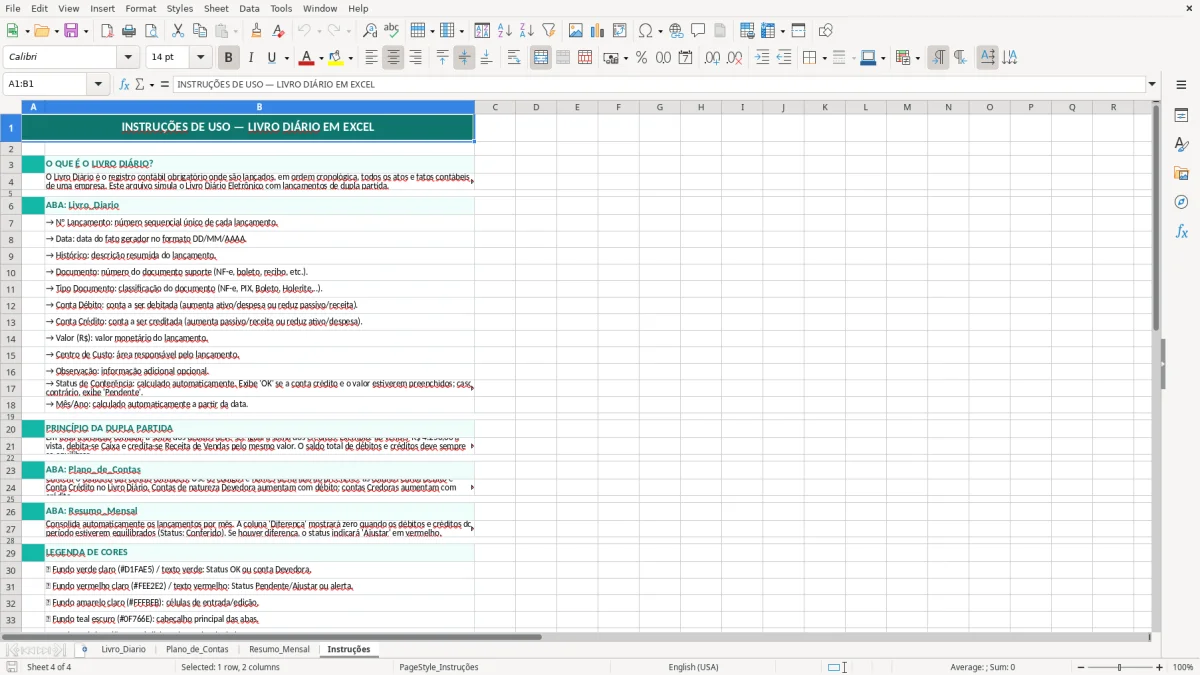Click the Sheet 4 of 4 indicator

coord(49,667)
